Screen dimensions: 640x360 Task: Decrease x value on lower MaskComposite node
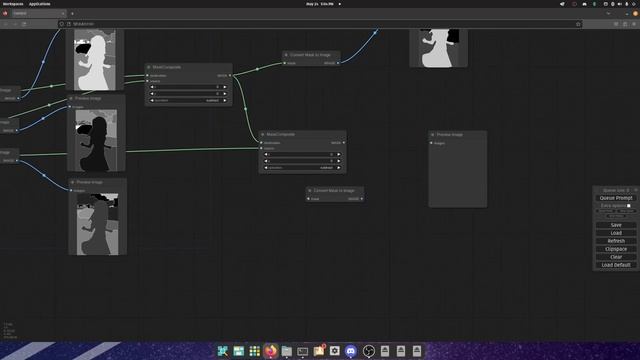pyautogui.click(x=266, y=154)
